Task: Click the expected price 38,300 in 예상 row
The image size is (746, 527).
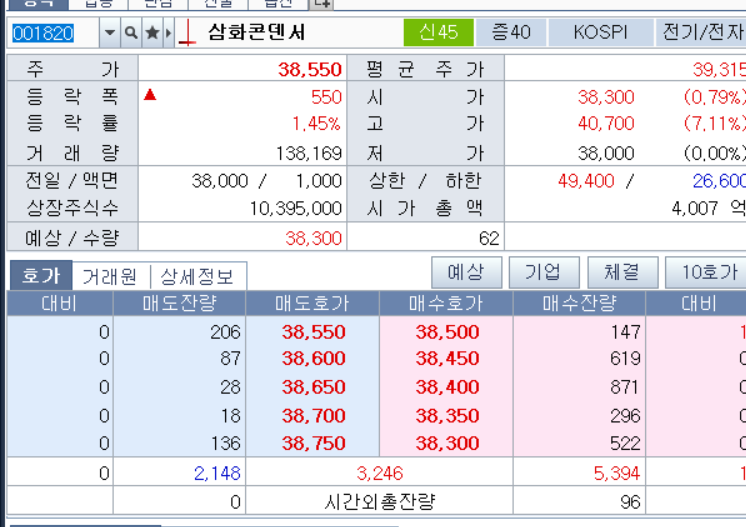Action: [x=314, y=238]
